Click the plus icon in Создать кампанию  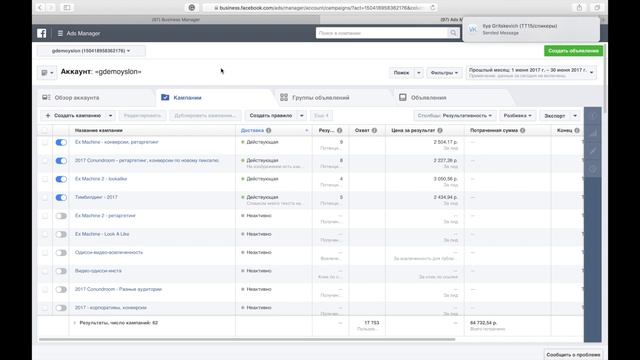pyautogui.click(x=48, y=116)
